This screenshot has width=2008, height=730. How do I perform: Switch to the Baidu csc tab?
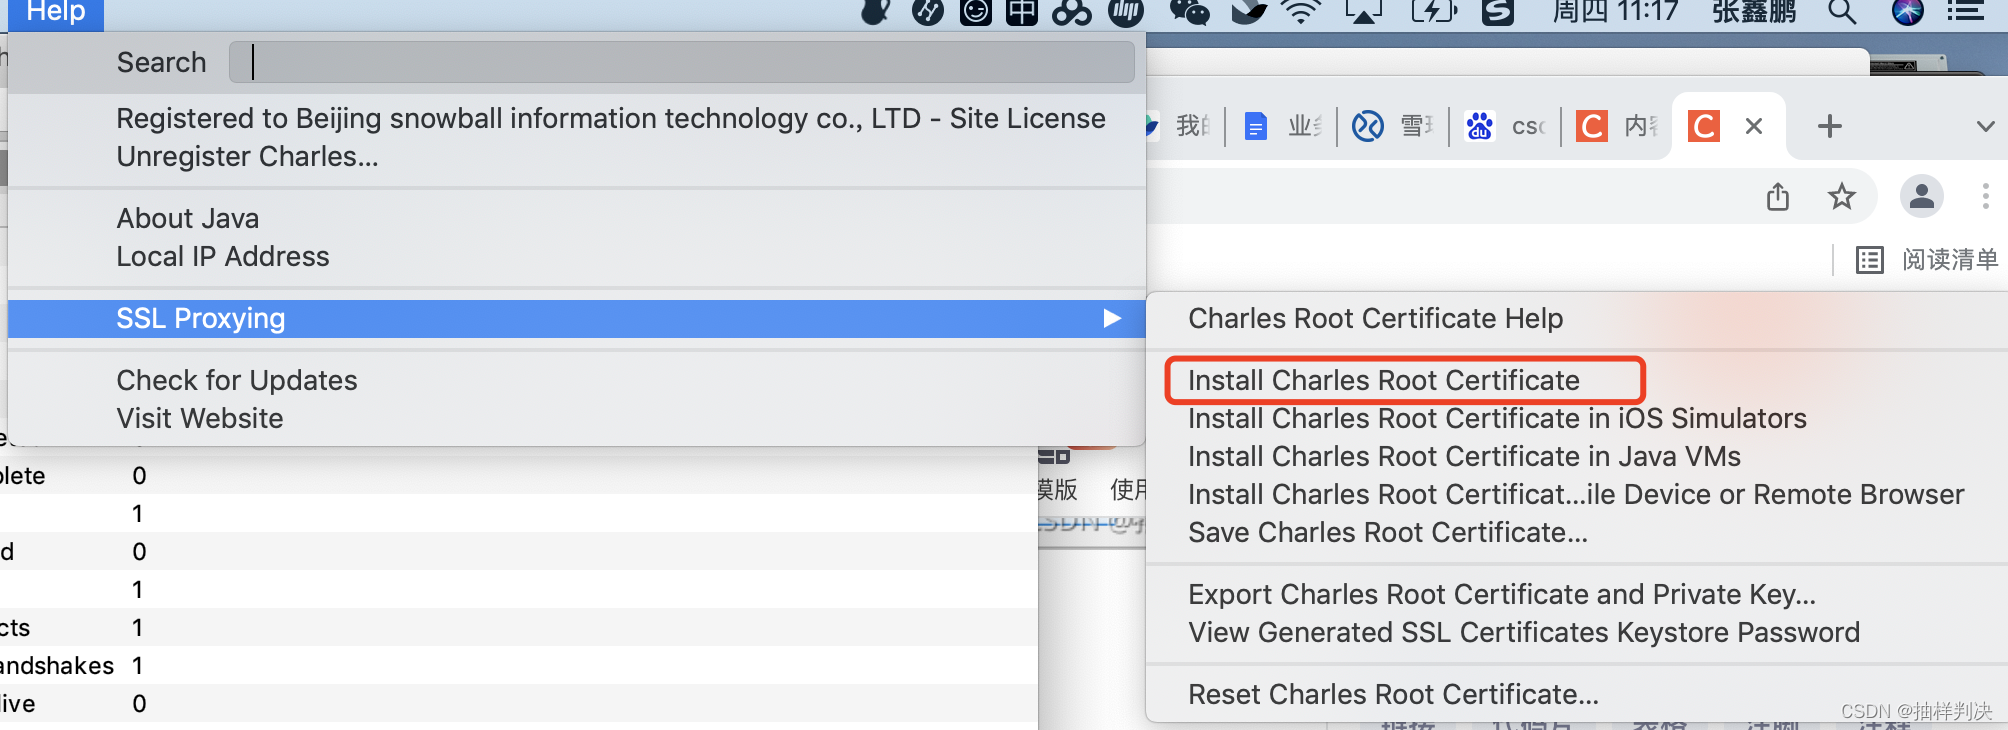[1505, 126]
